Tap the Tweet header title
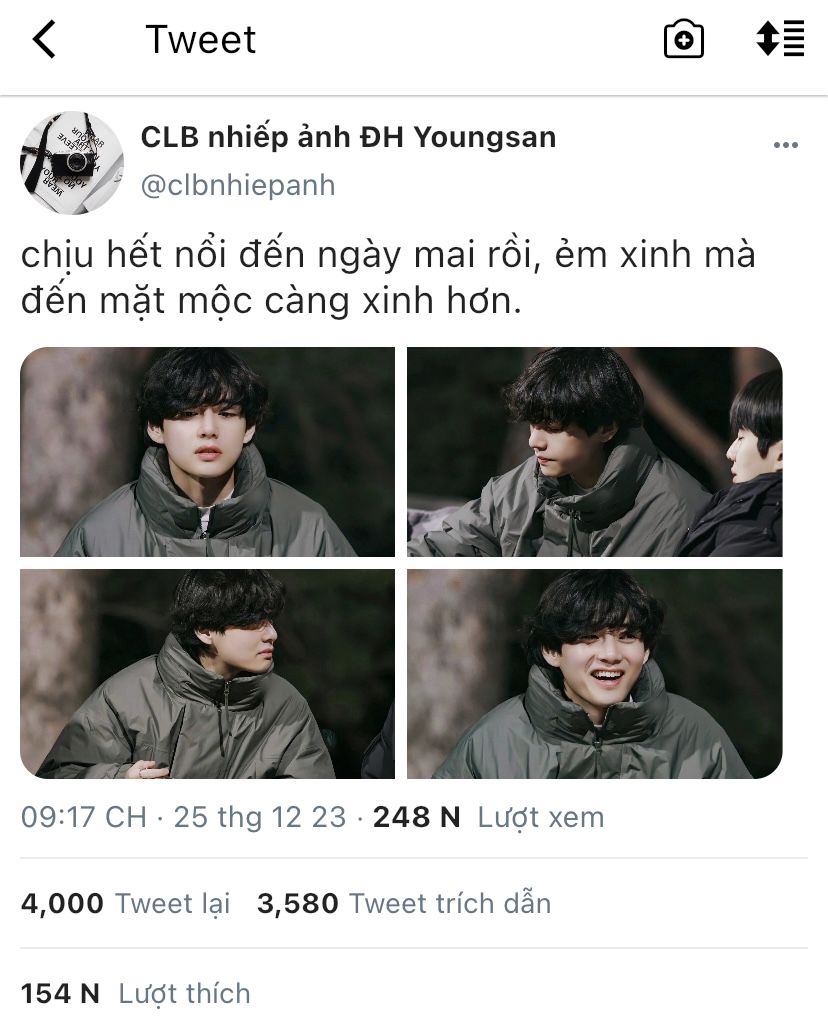This screenshot has height=1034, width=828. [x=200, y=40]
